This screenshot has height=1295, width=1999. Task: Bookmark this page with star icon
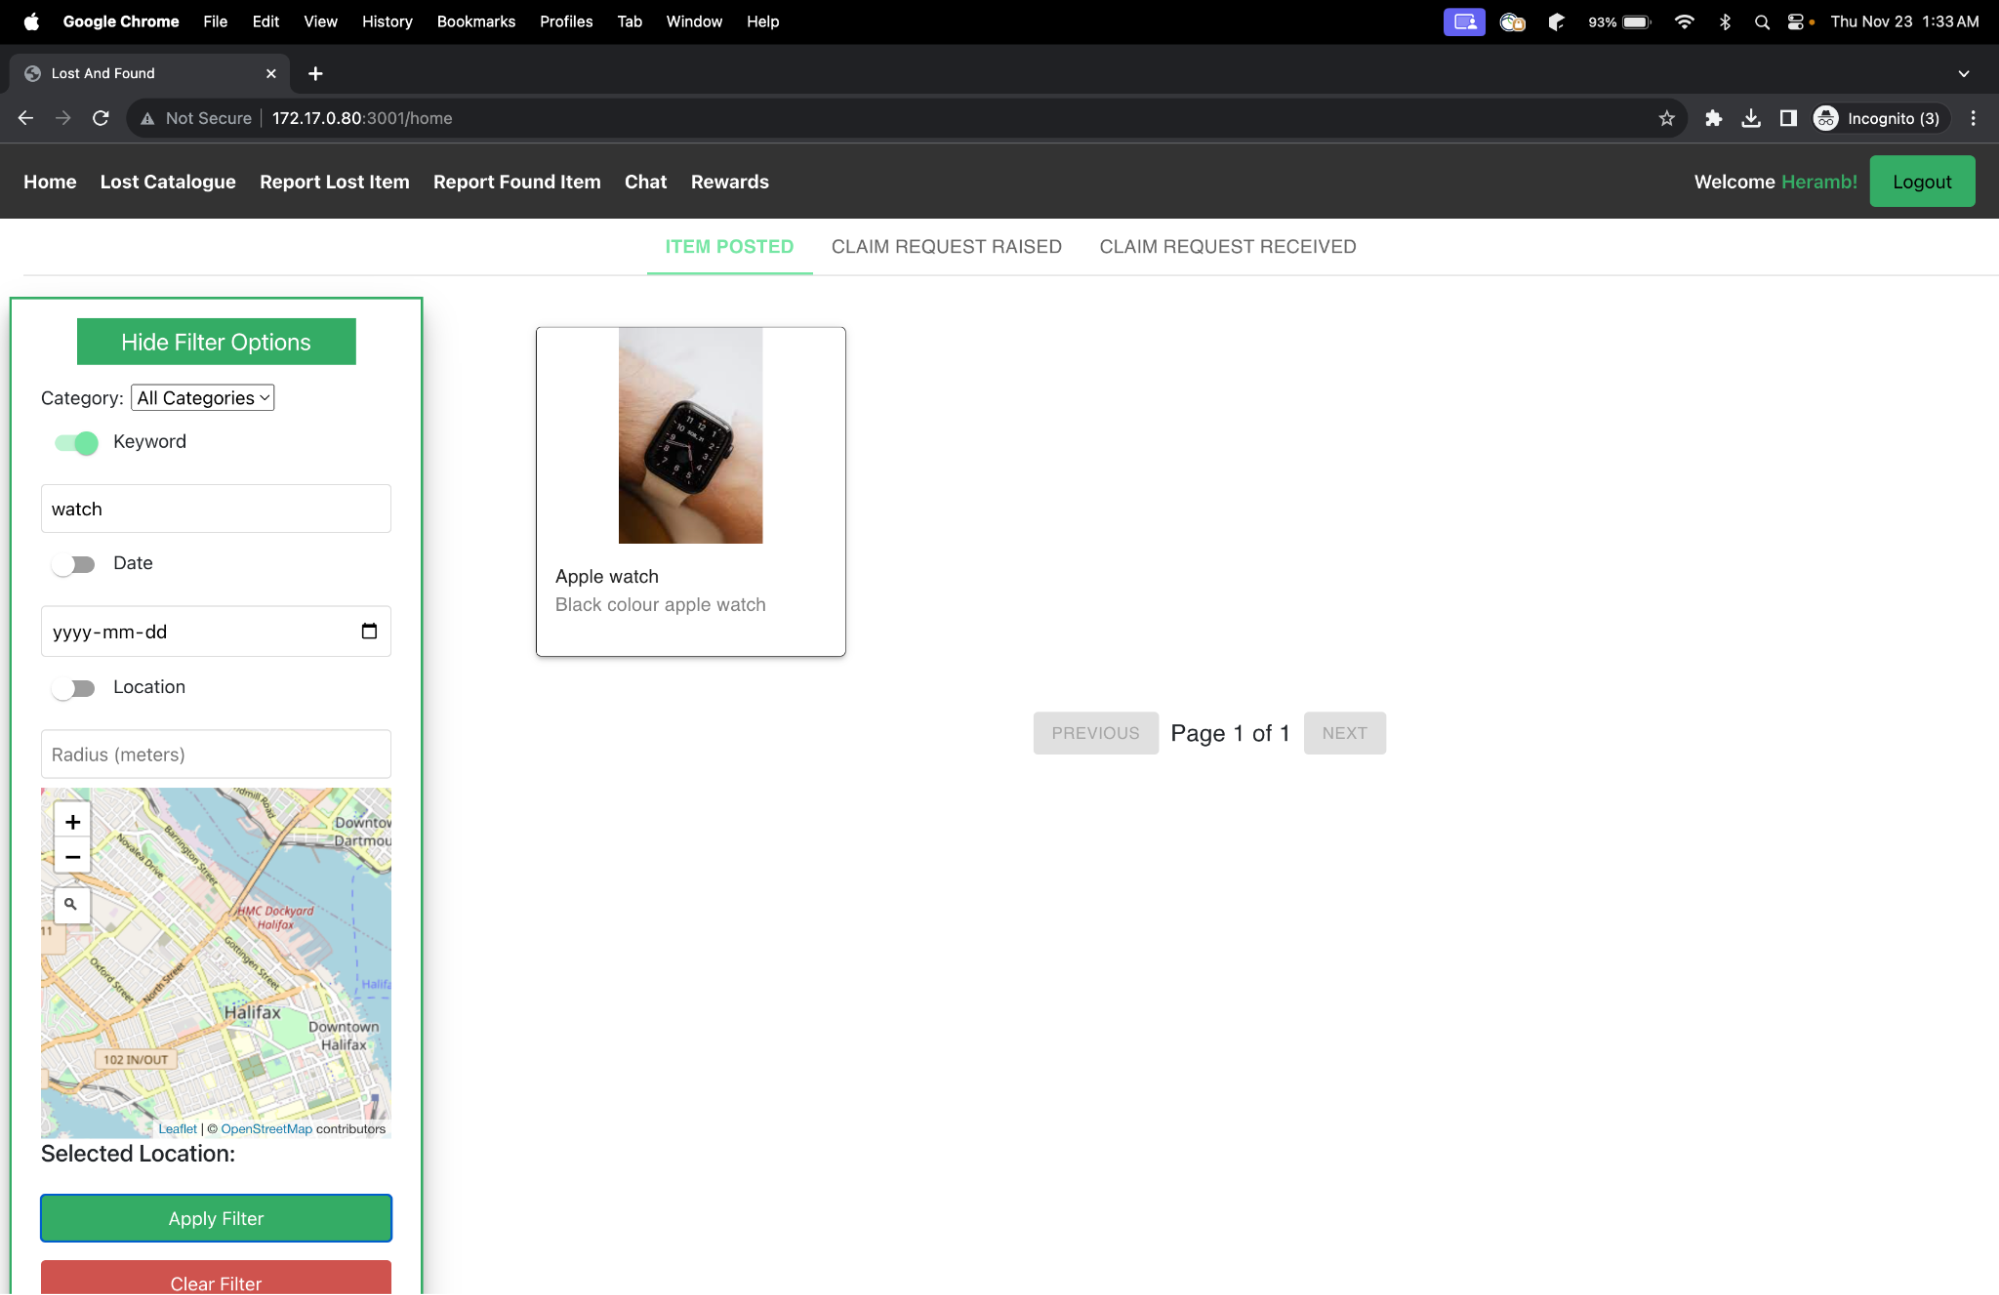tap(1666, 118)
